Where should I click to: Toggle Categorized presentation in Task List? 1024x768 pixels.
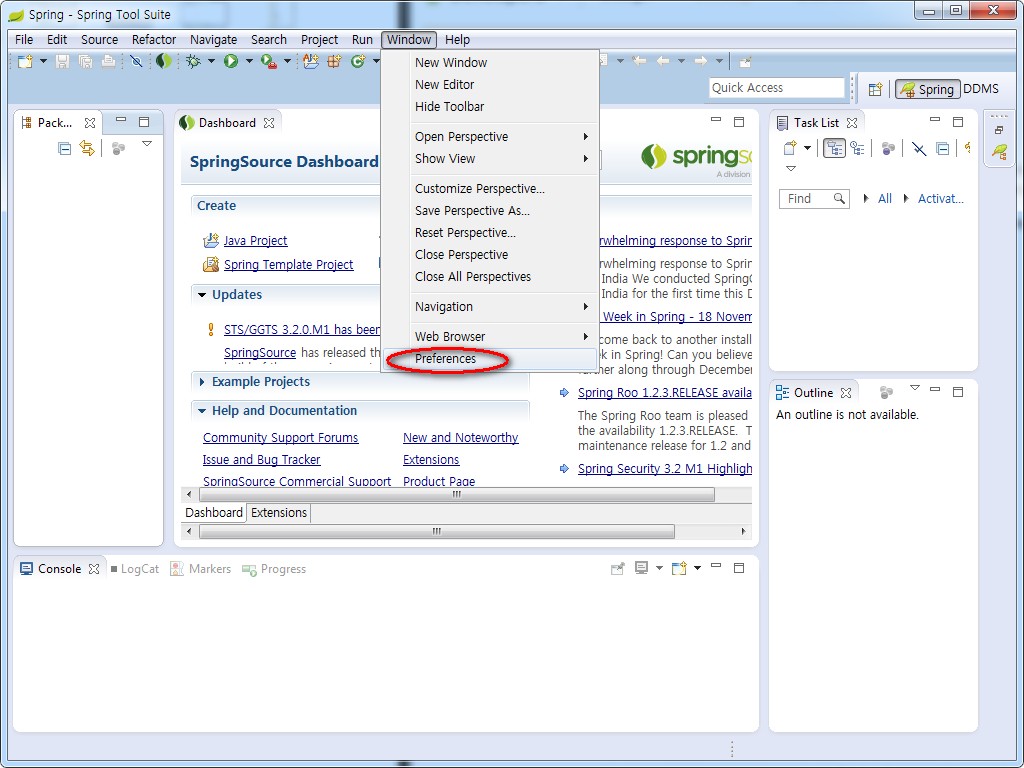834,148
